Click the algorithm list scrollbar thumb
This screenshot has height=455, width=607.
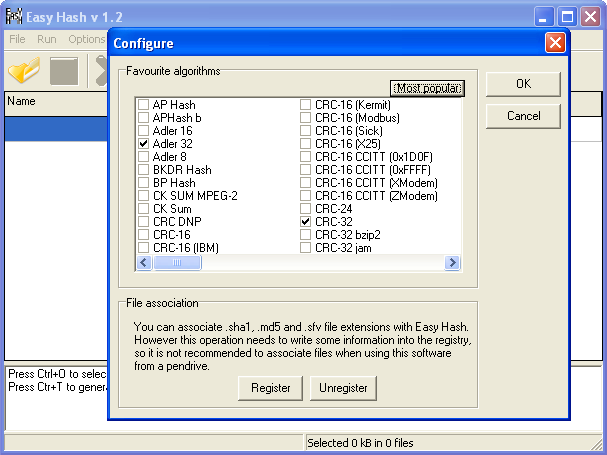pos(177,263)
